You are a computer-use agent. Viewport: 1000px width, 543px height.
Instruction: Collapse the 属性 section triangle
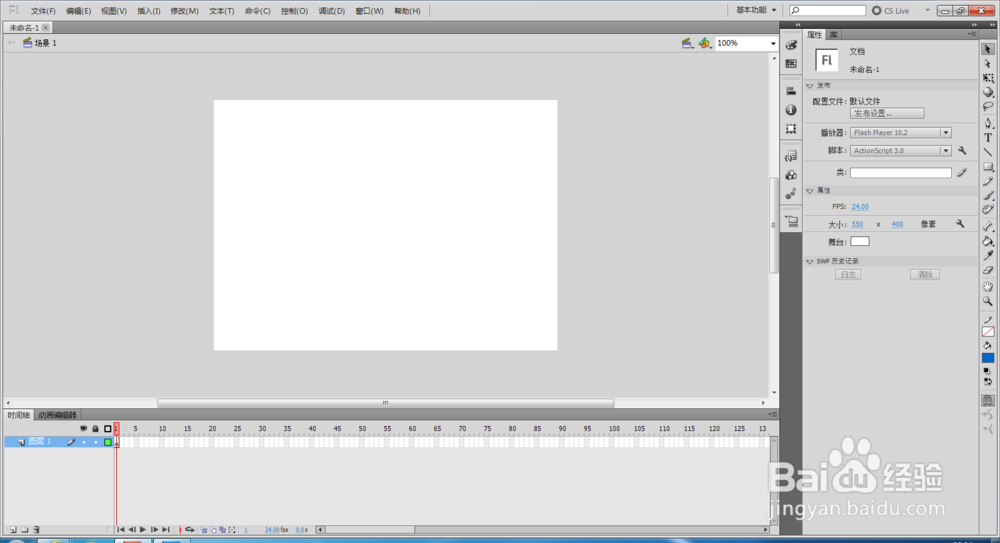click(810, 191)
